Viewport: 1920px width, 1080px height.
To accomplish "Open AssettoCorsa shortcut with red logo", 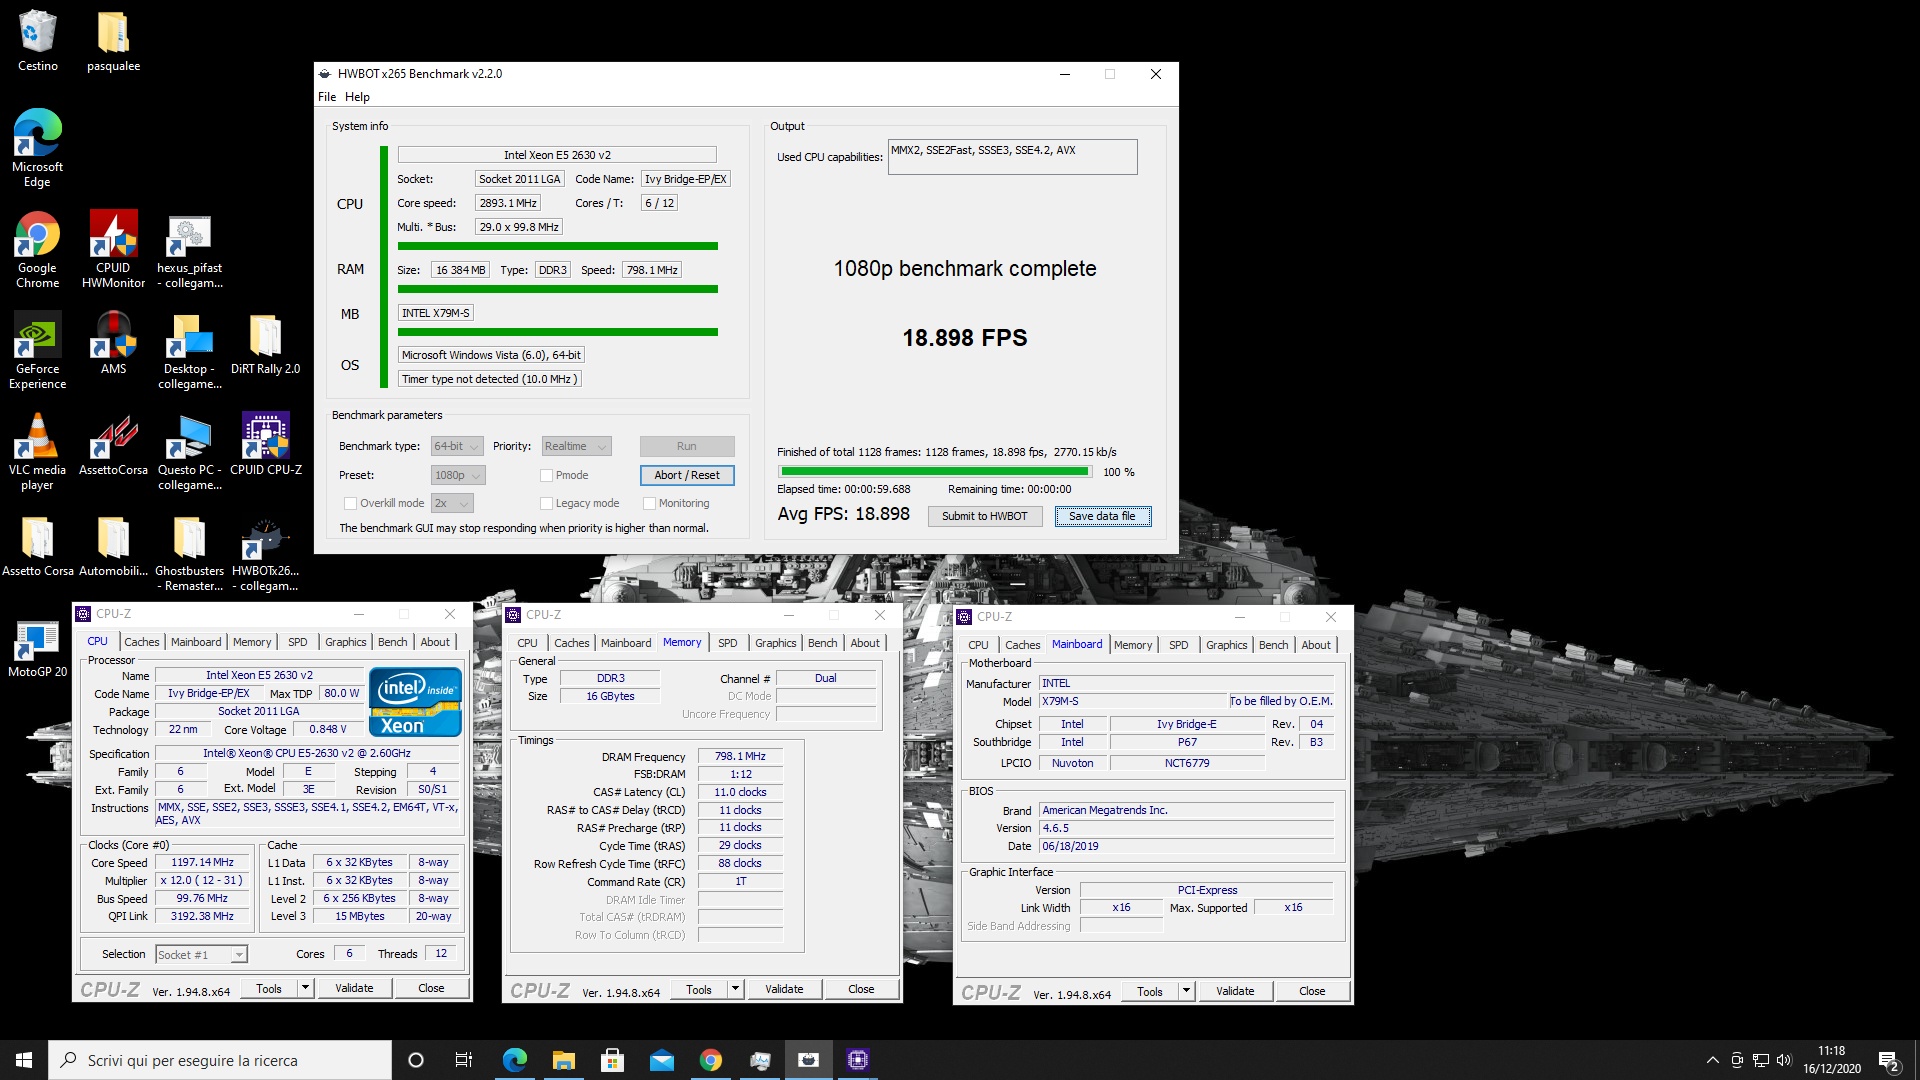I will [x=113, y=444].
